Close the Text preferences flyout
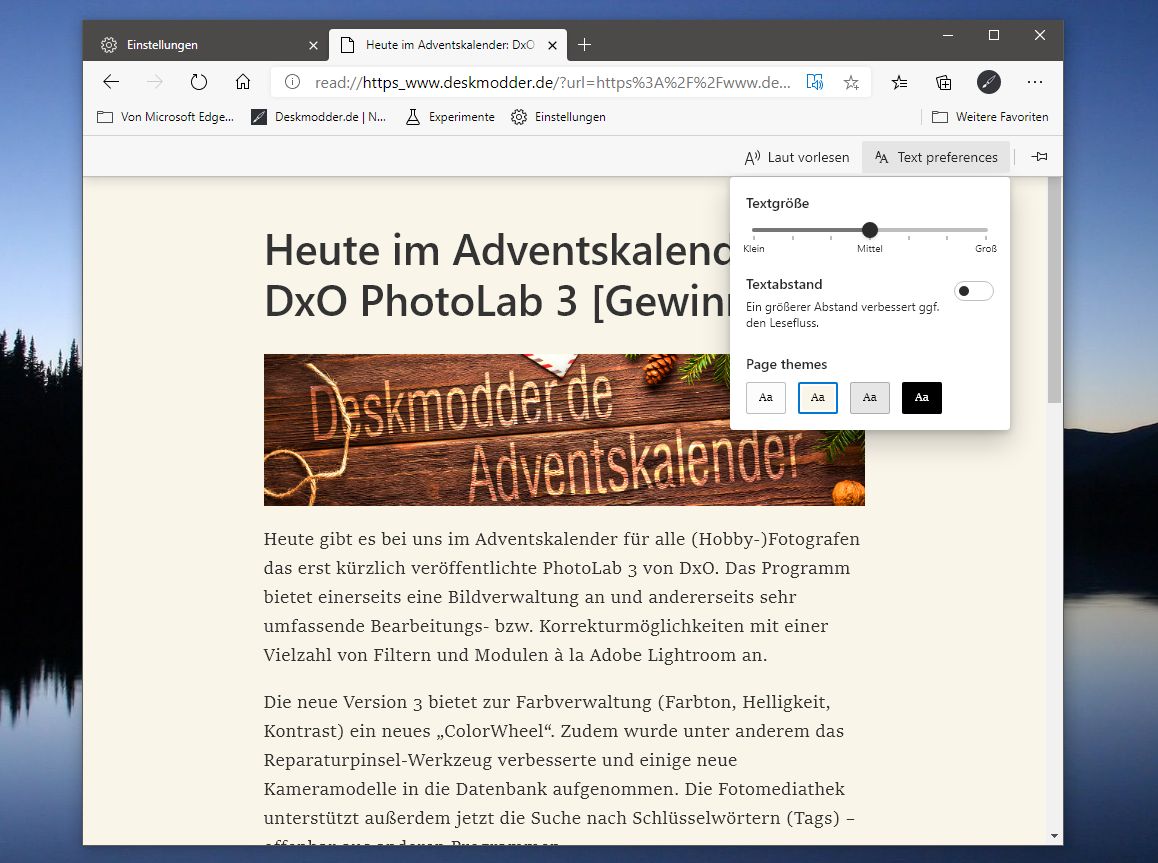1158x863 pixels. [936, 157]
